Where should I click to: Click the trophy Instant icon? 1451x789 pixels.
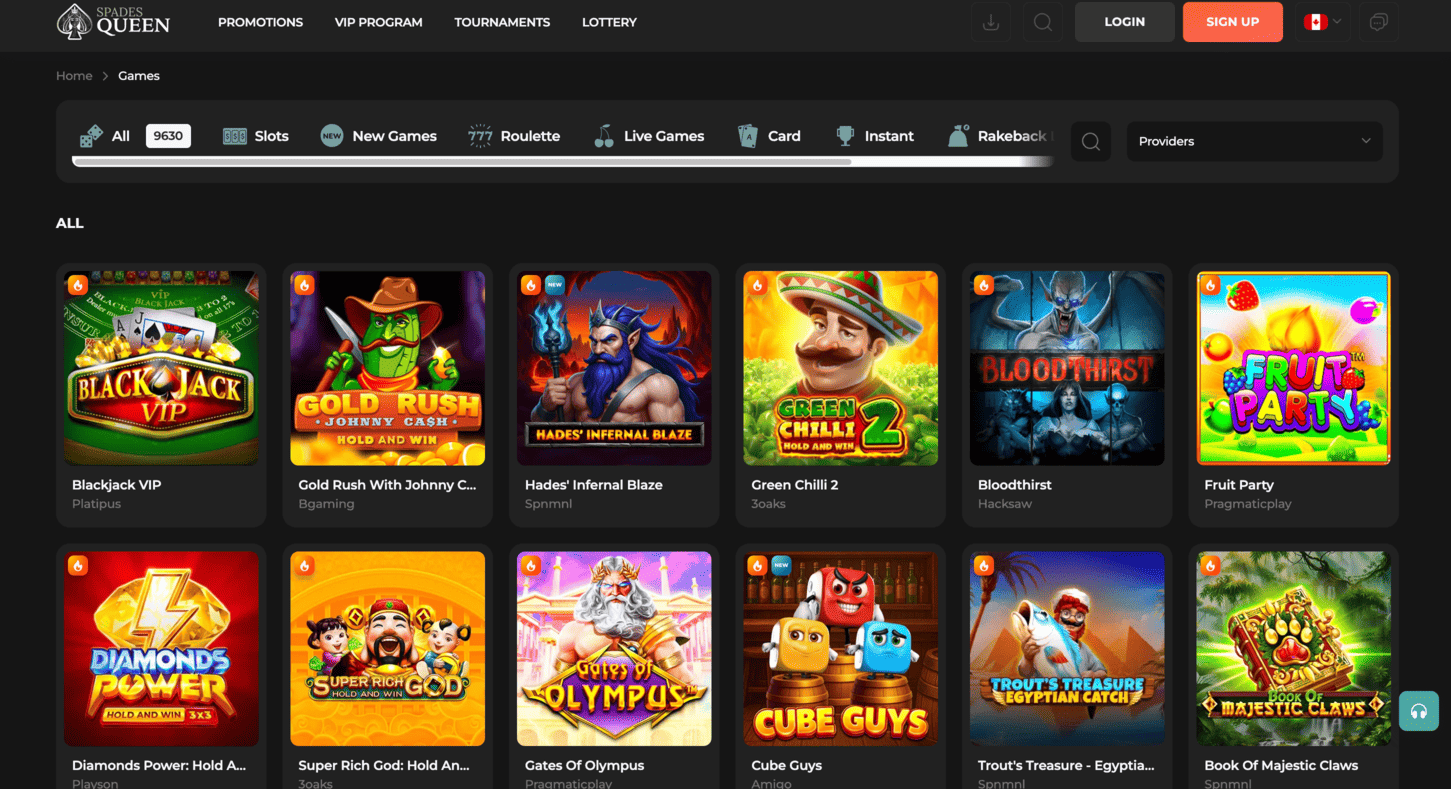point(845,136)
